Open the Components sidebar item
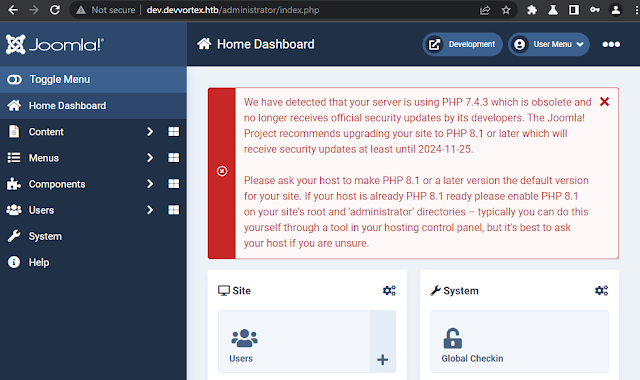Viewport: 640px width, 380px height. 57,184
